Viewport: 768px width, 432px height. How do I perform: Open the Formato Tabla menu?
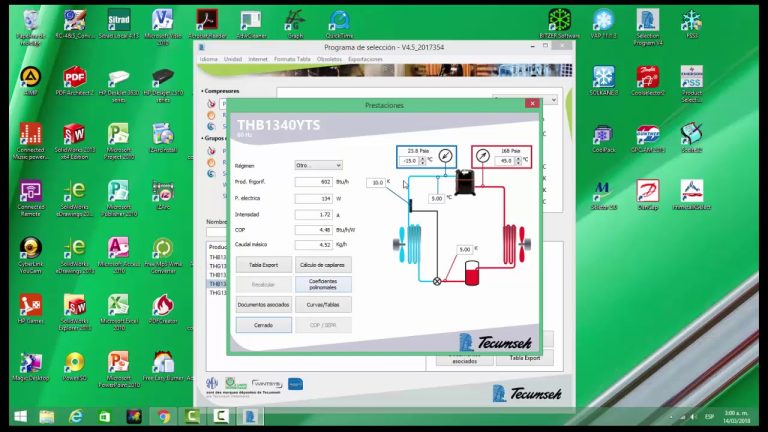(x=292, y=59)
